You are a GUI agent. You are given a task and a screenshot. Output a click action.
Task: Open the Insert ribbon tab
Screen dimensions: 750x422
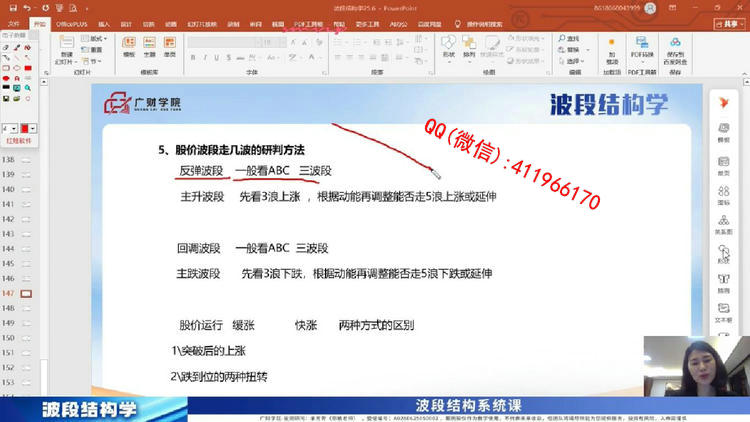coord(104,24)
